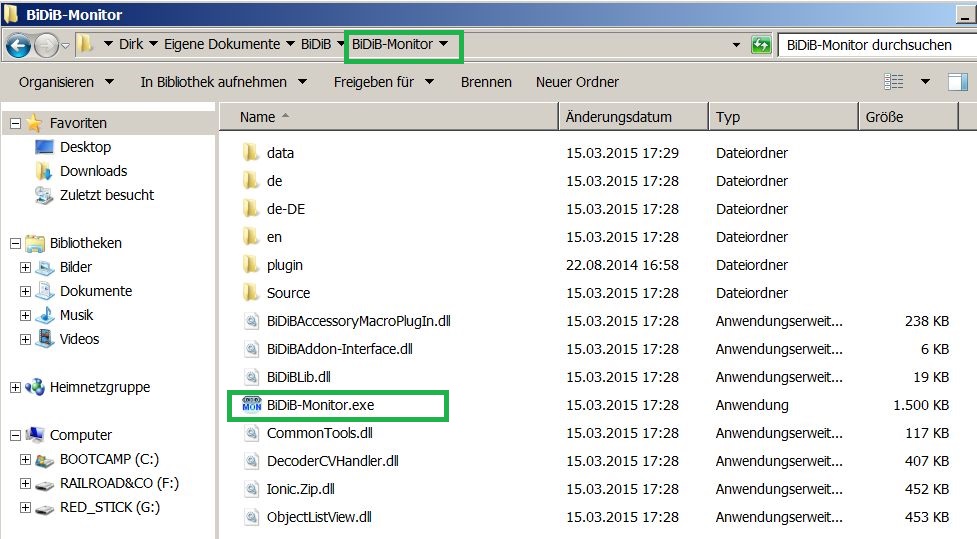Image resolution: width=977 pixels, height=539 pixels.
Task: Click the Favoriten star icon
Action: (x=34, y=123)
